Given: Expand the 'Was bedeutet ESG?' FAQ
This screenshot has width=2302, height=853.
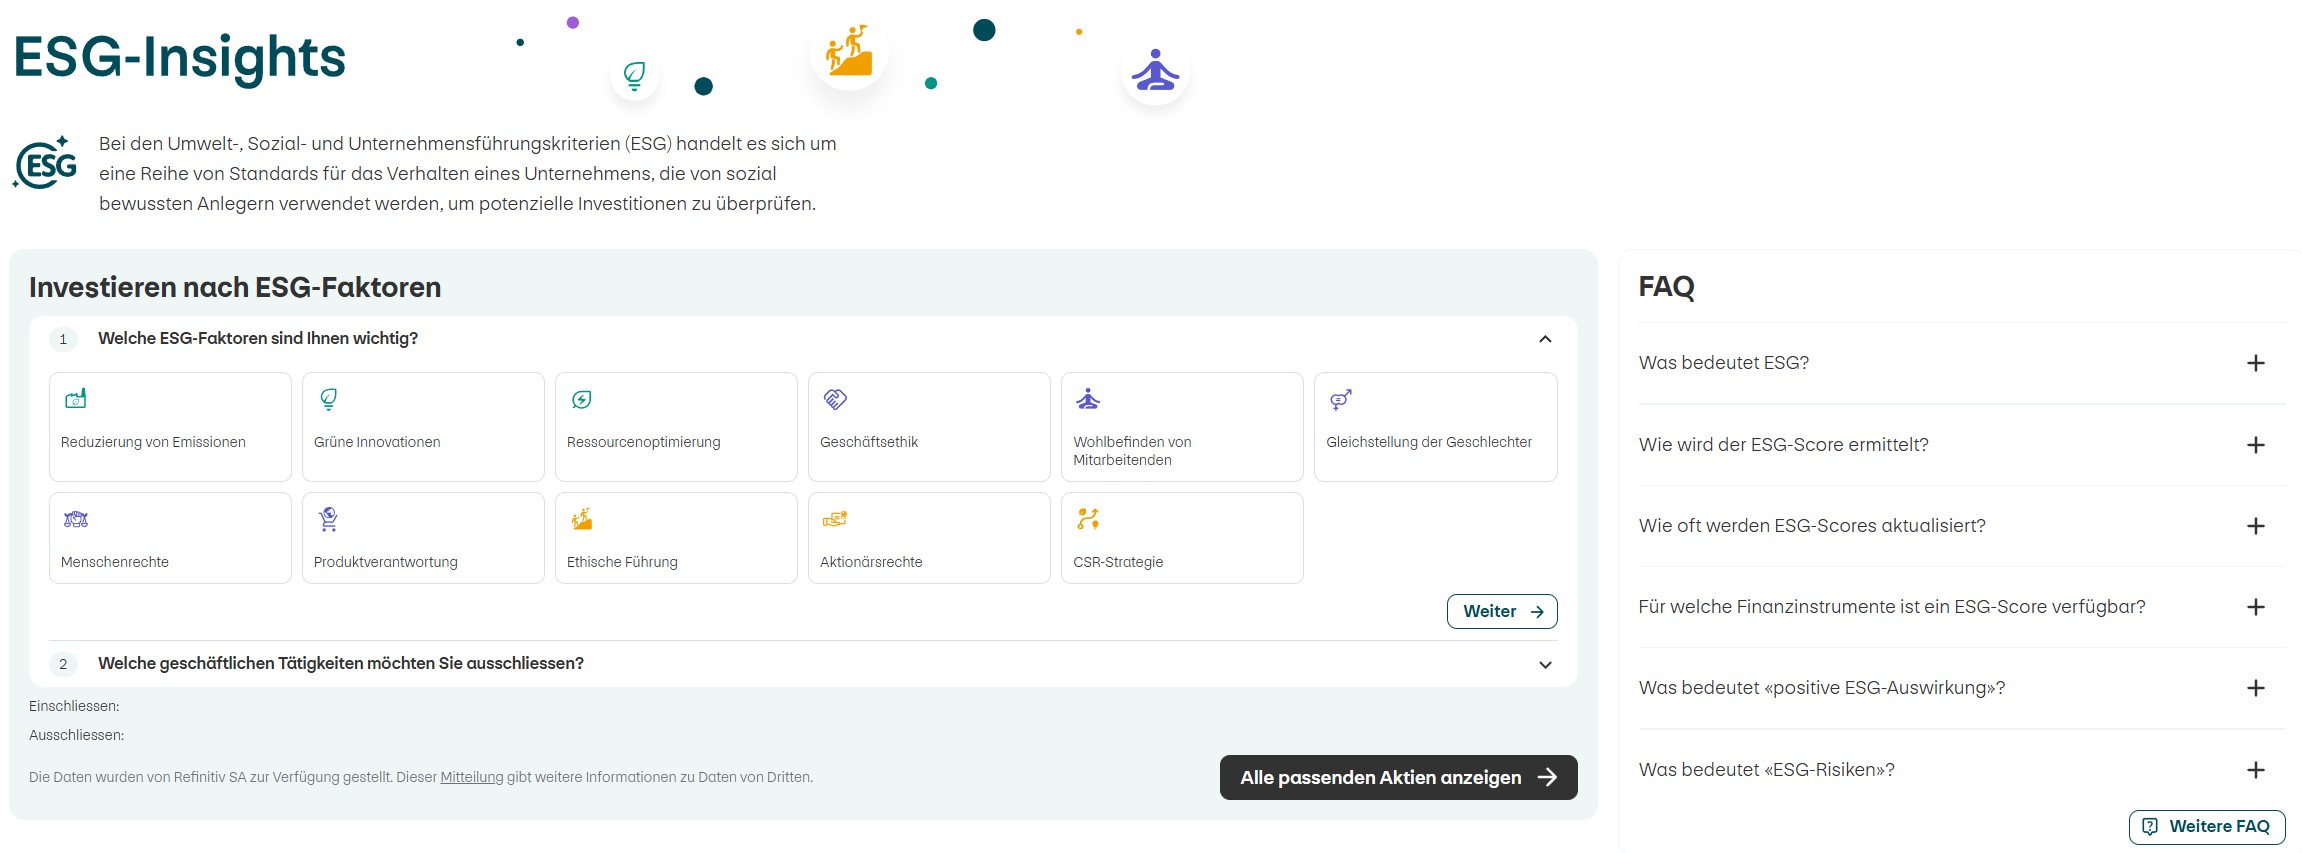Looking at the screenshot, I should click(x=2255, y=363).
